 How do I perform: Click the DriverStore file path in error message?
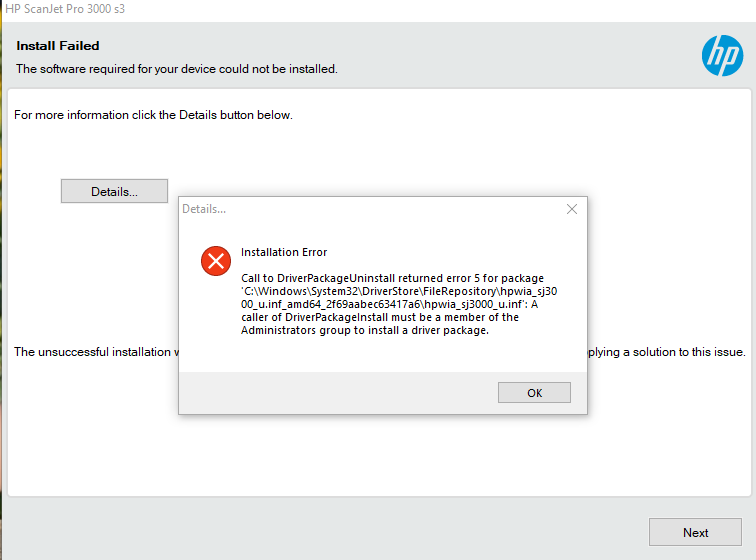point(399,298)
